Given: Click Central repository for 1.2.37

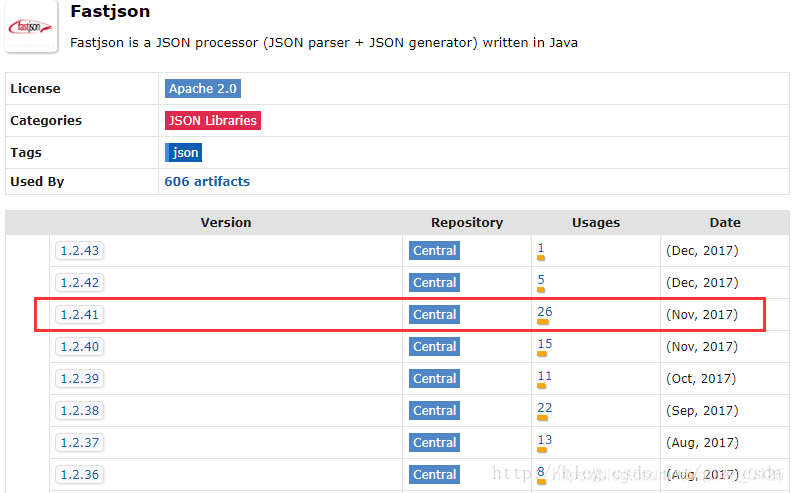Looking at the screenshot, I should 434,442.
